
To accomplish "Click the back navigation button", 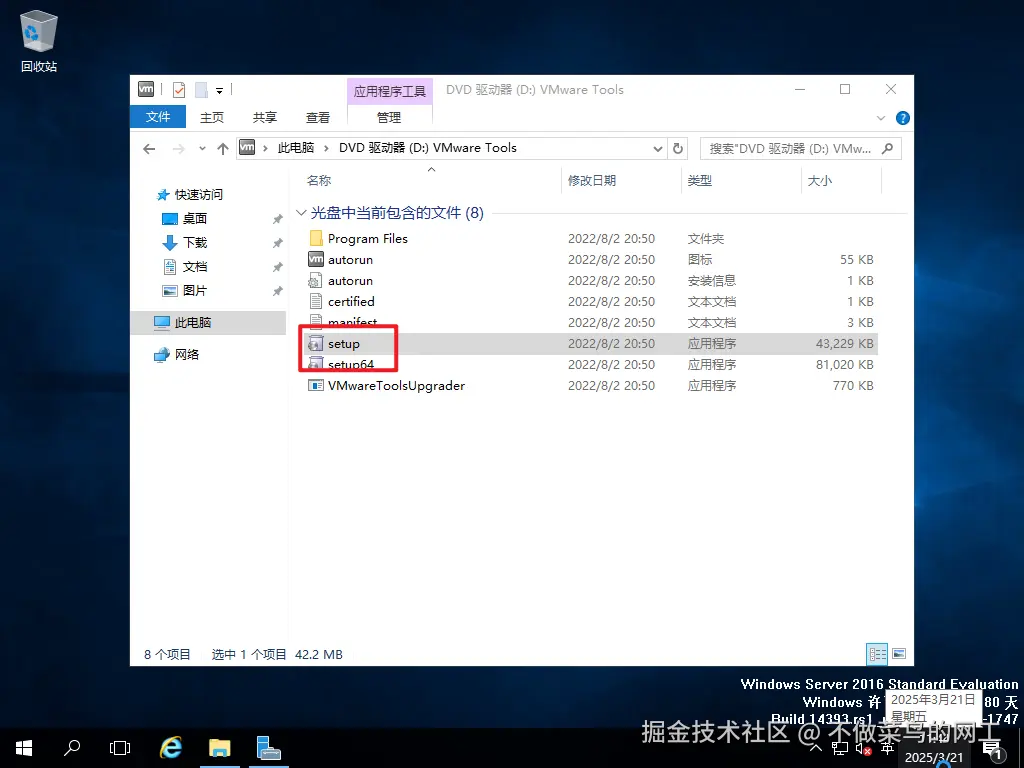I will click(149, 148).
